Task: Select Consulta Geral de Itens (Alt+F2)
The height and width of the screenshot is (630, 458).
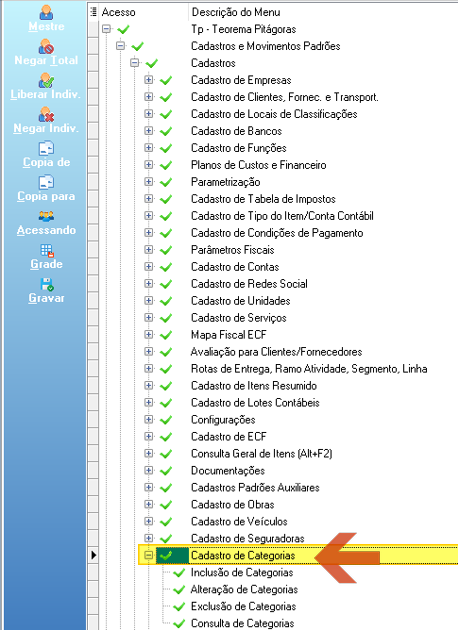Action: click(x=262, y=454)
